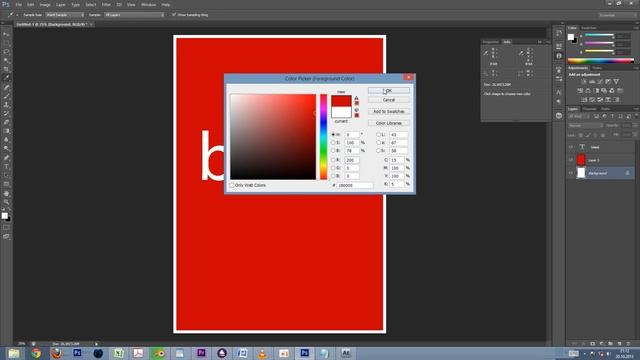Click the not web safe cube icon

[356, 110]
